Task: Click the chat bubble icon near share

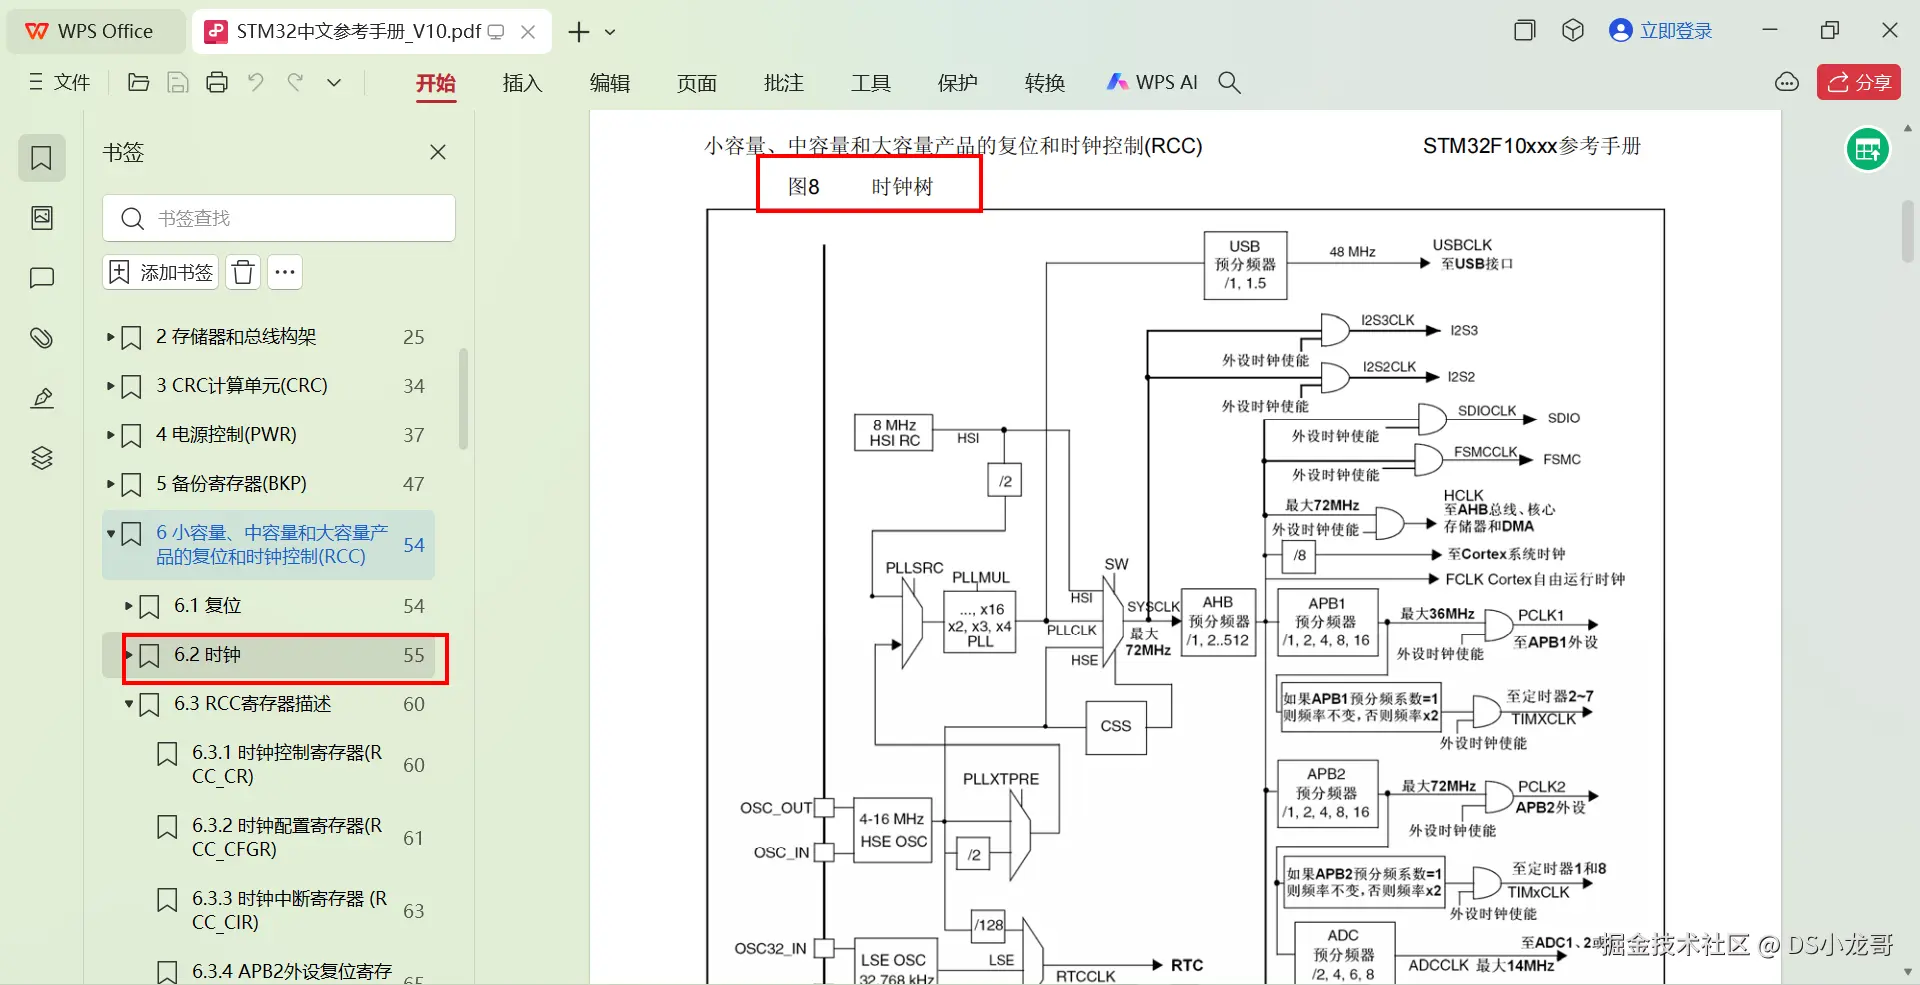Action: coord(1787,82)
